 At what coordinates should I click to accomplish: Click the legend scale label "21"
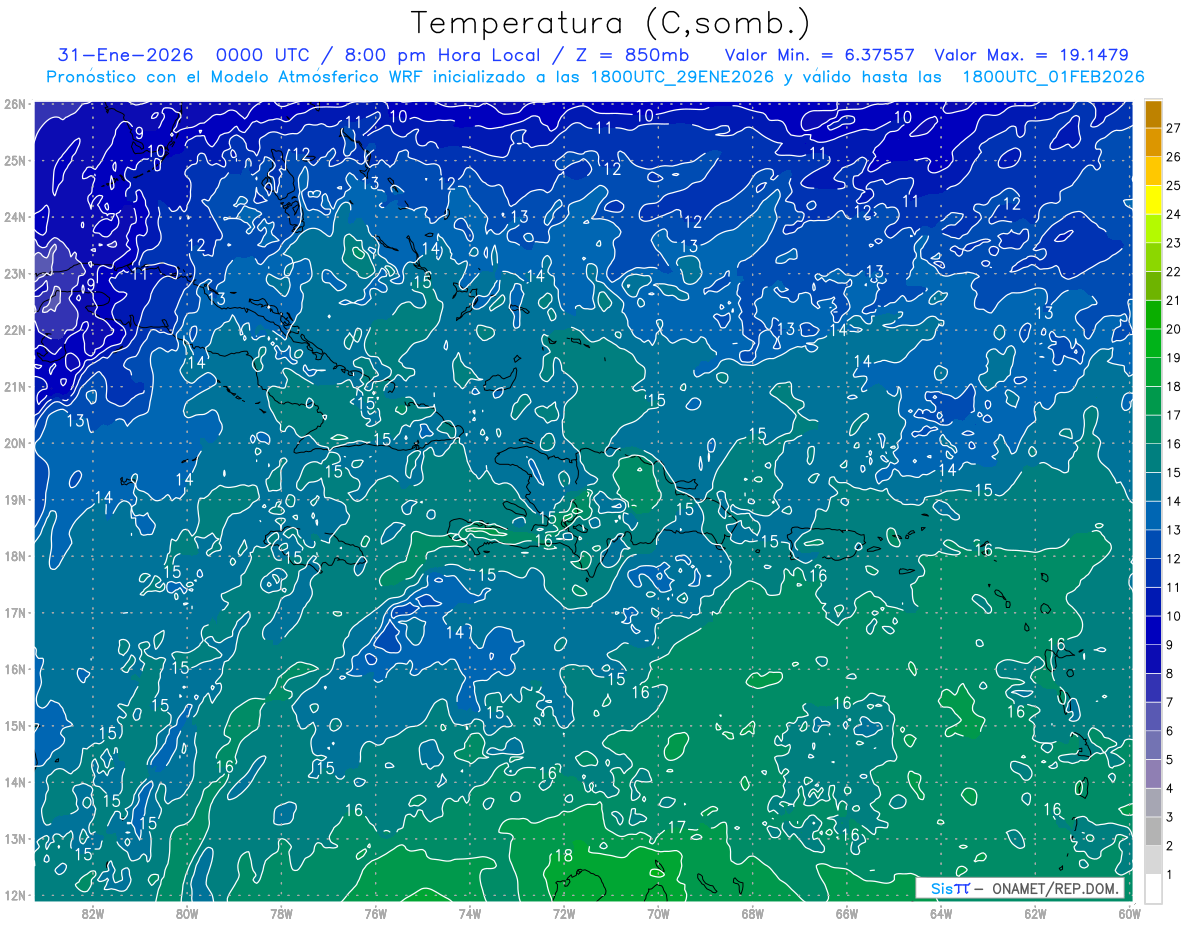pyautogui.click(x=1173, y=300)
